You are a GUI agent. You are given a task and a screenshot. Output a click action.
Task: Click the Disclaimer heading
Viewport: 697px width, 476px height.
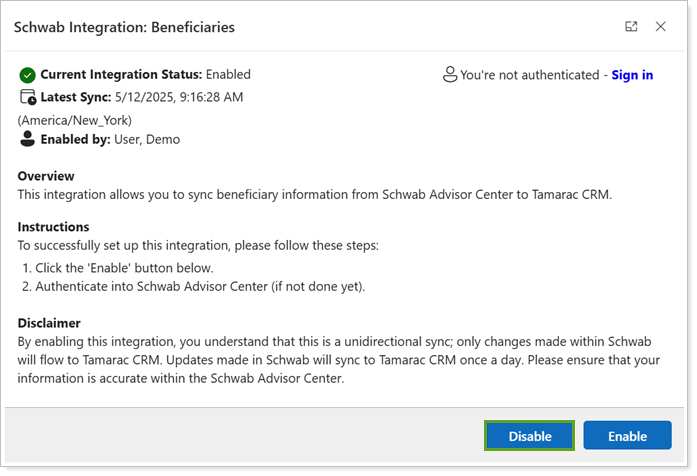49,323
